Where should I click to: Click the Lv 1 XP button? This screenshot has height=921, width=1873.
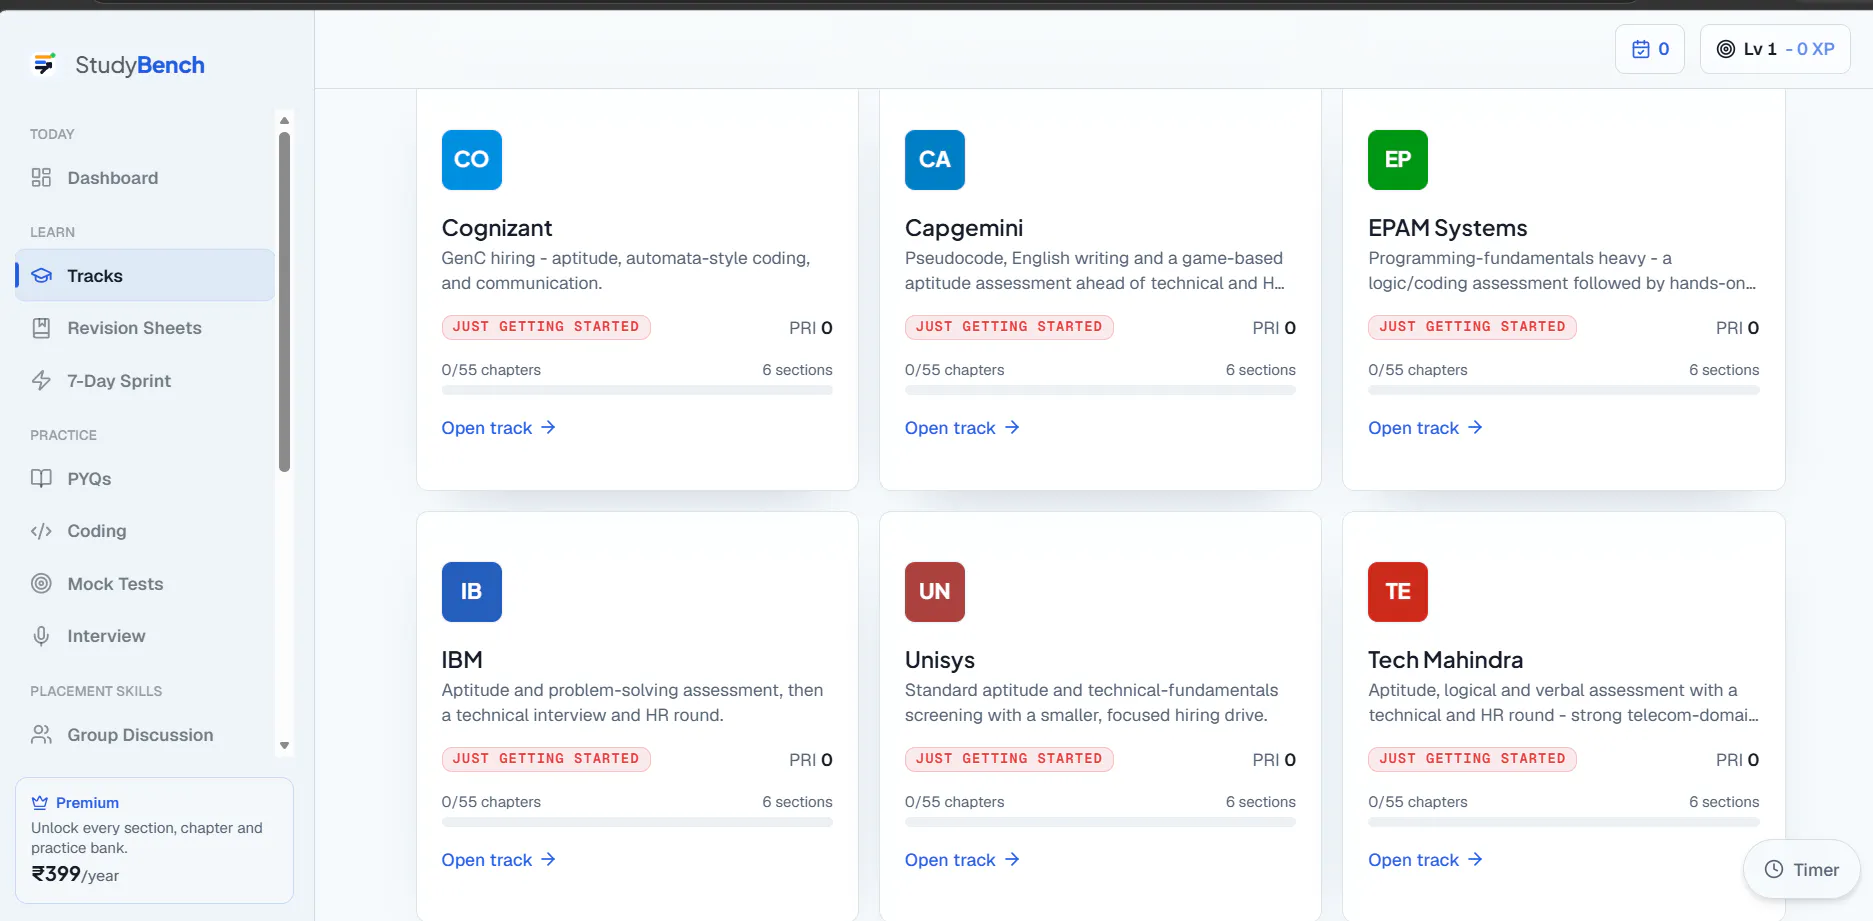pos(1775,49)
